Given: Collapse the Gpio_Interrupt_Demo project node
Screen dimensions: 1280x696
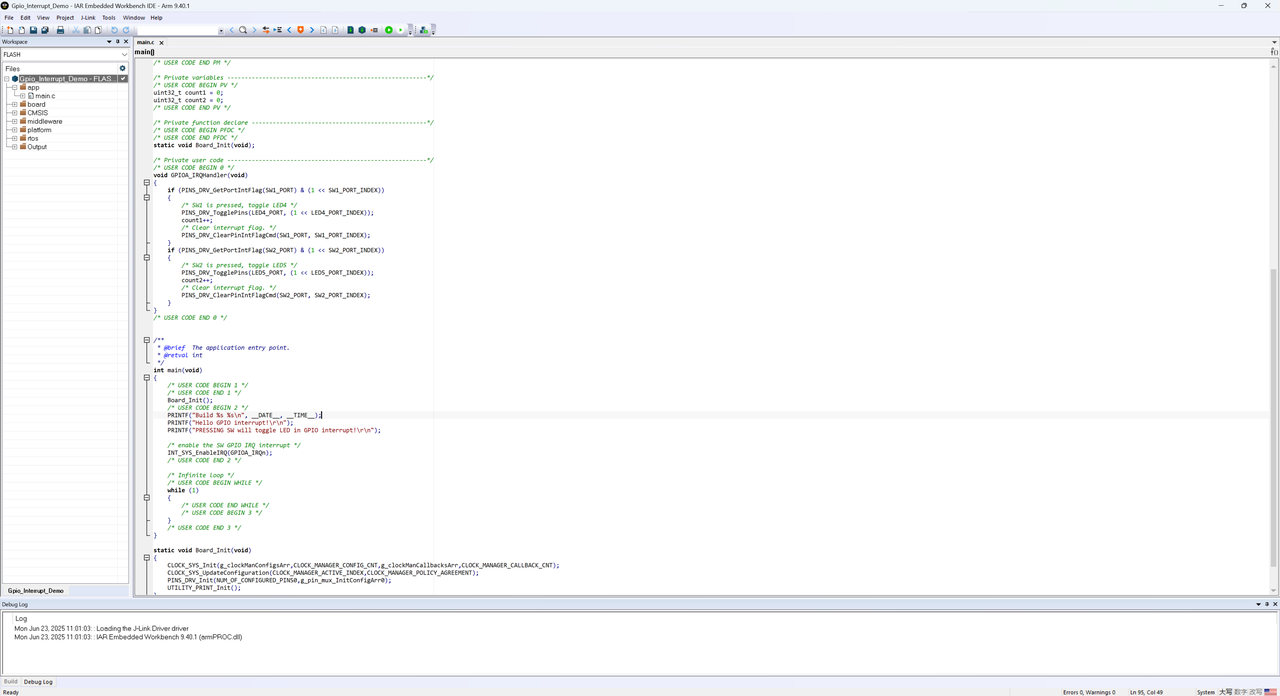Looking at the screenshot, I should click(6, 78).
